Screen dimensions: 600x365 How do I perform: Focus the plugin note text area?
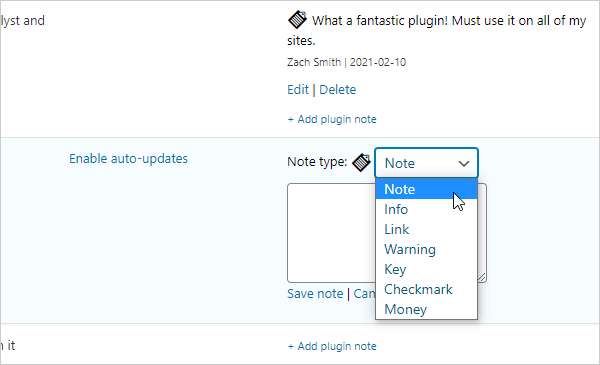[x=331, y=233]
